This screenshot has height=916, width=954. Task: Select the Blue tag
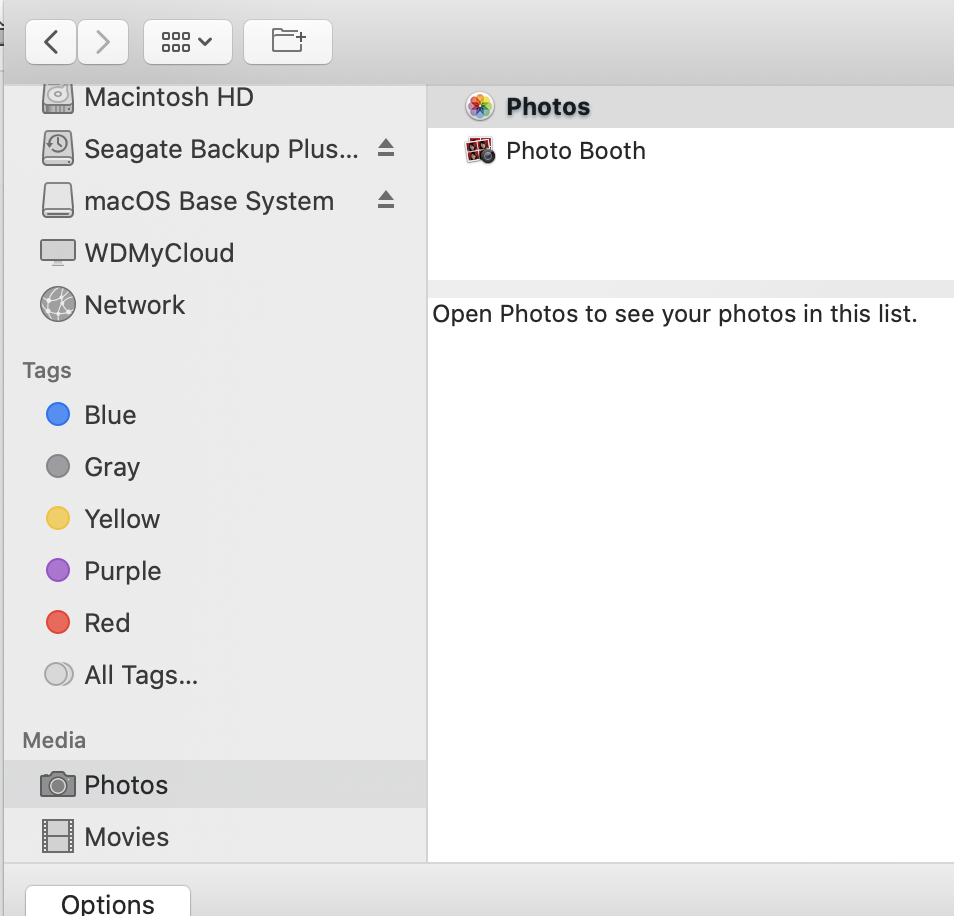215,415
